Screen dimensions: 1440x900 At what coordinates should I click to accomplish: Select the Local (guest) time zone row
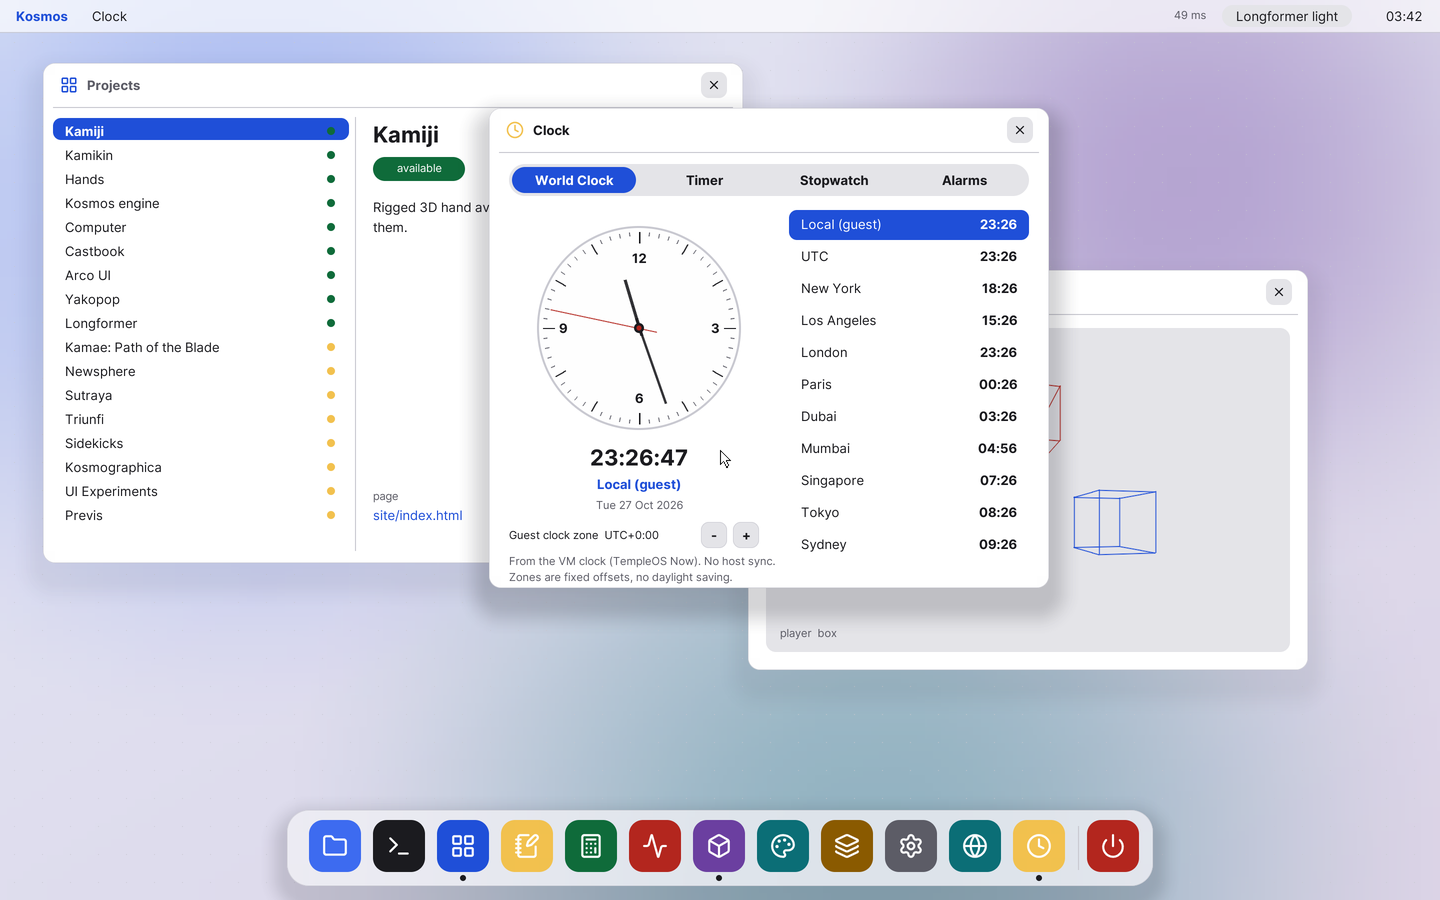coord(909,224)
